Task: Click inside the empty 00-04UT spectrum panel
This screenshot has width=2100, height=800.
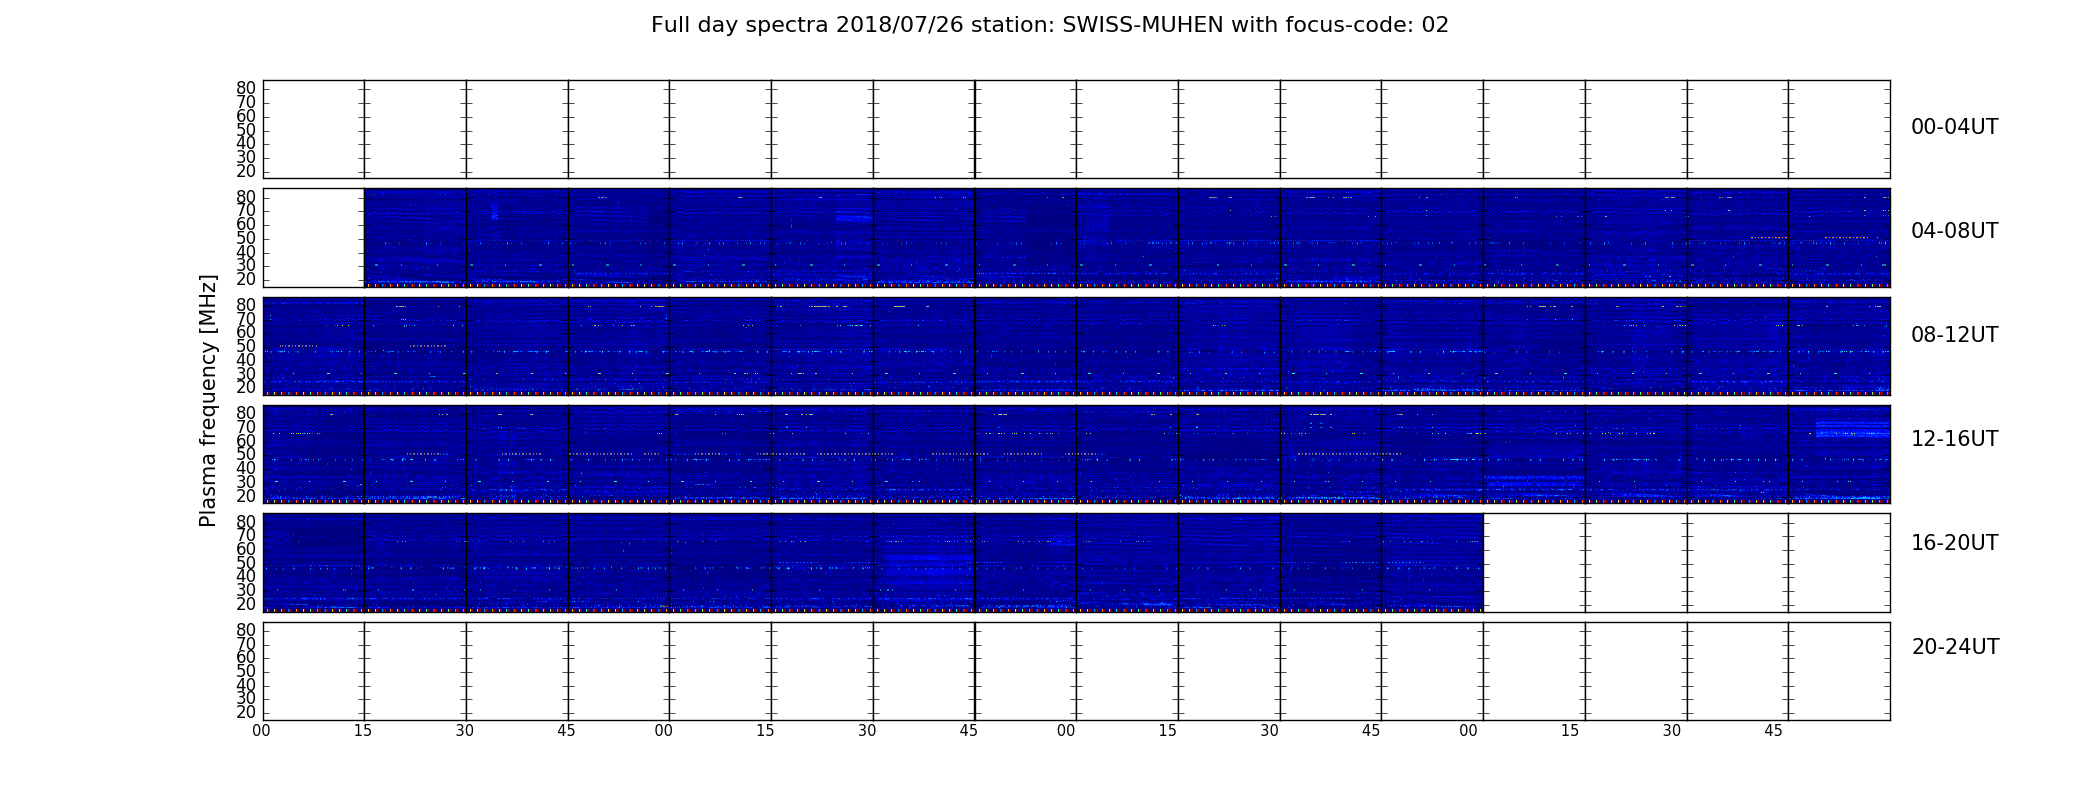Action: [x=1076, y=129]
